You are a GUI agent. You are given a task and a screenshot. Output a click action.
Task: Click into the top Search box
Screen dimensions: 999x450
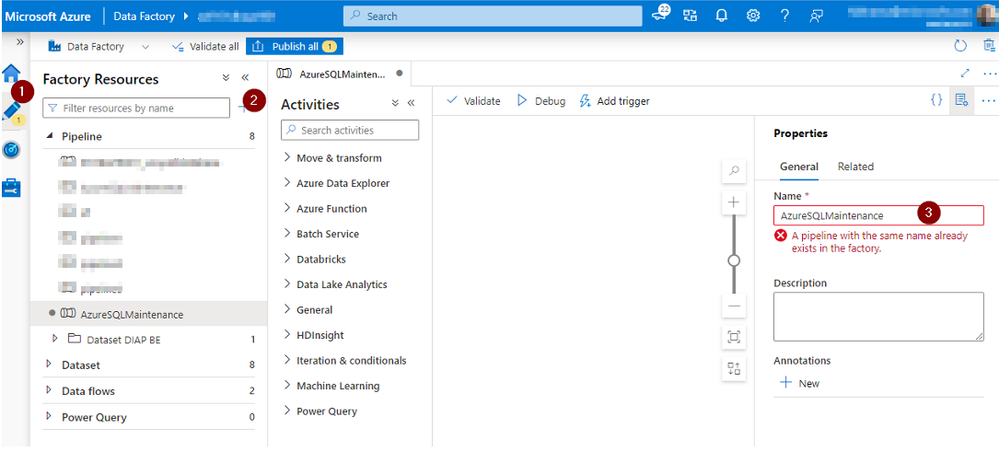click(492, 16)
